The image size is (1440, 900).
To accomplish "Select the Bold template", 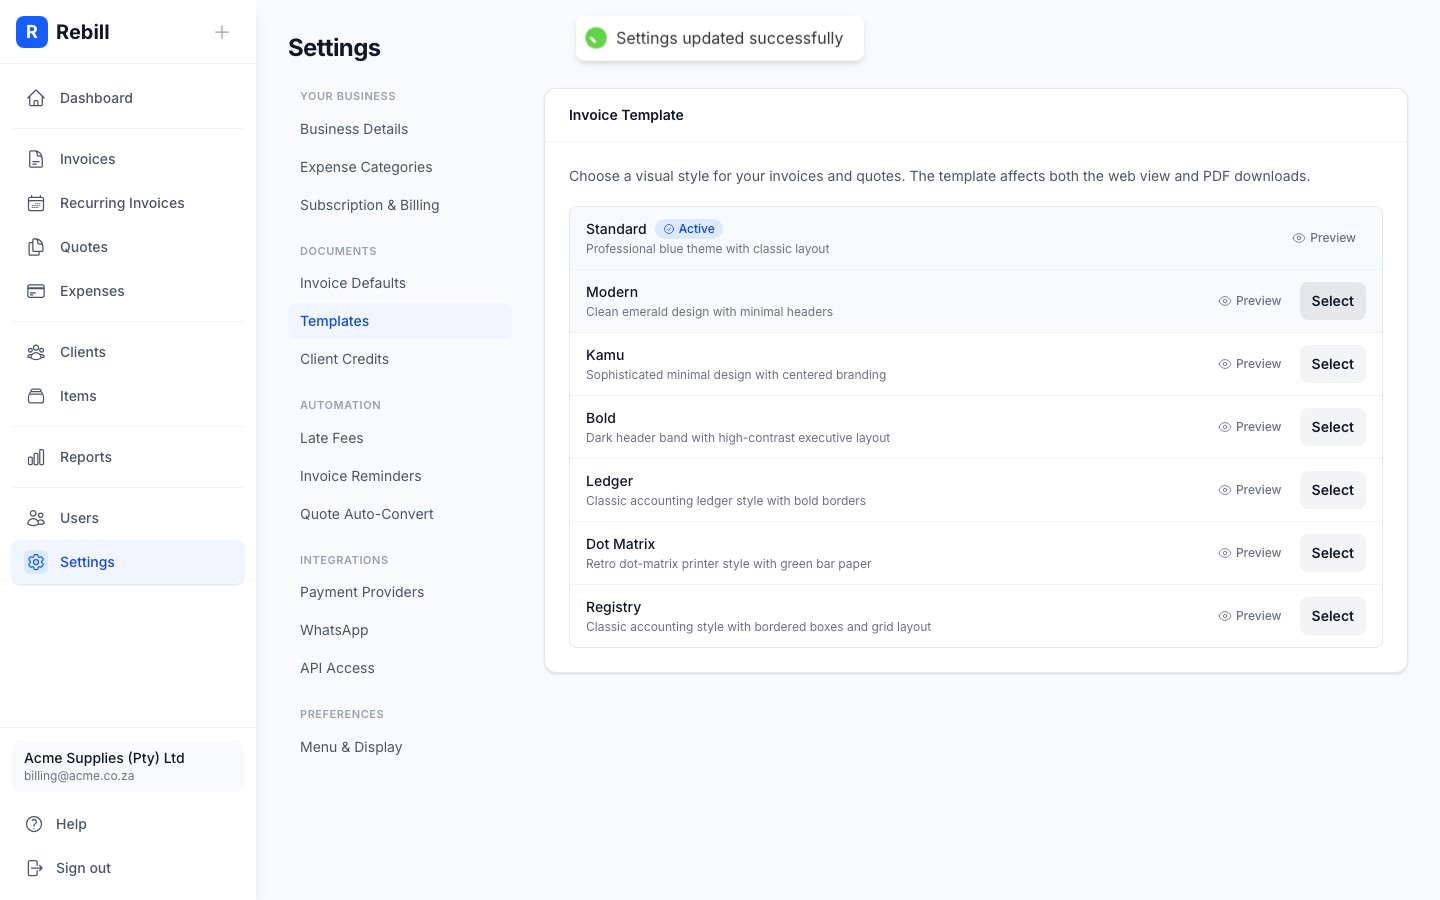I will [1332, 427].
